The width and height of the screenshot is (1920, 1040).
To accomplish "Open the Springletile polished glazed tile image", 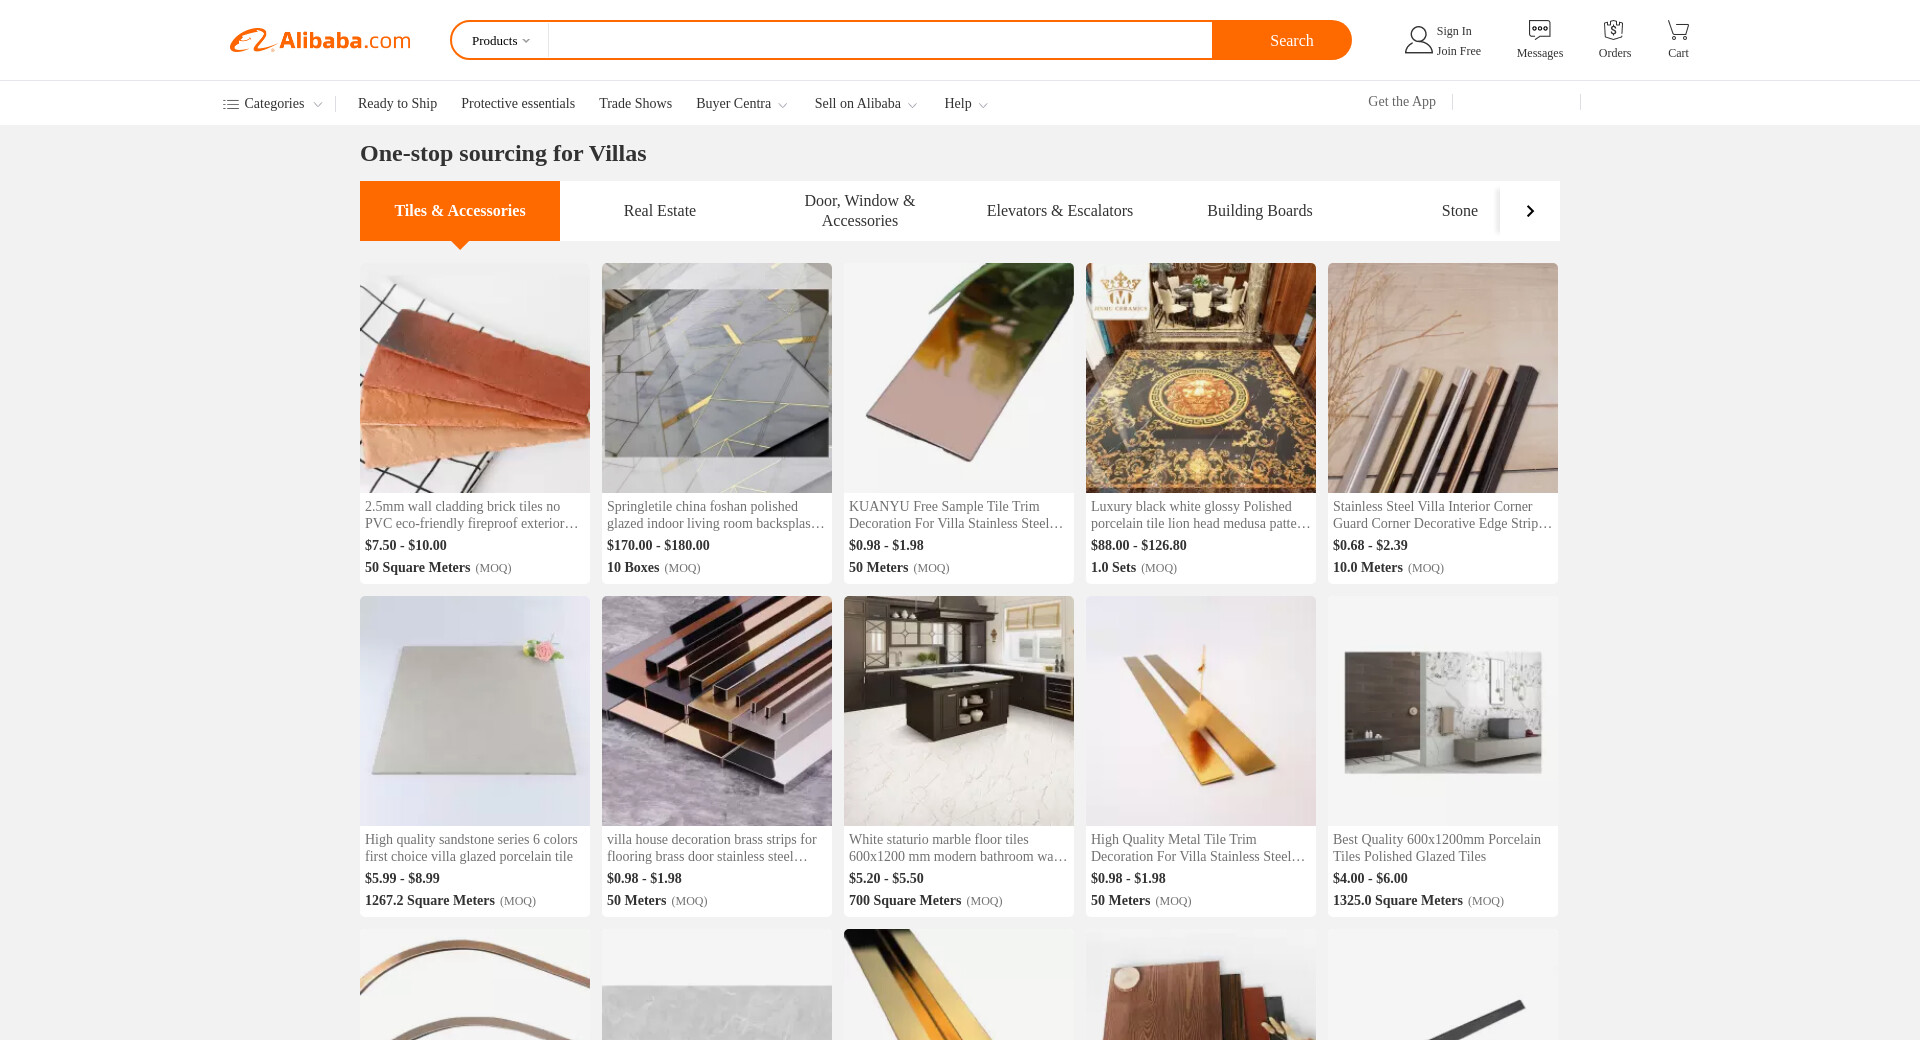I will [717, 378].
